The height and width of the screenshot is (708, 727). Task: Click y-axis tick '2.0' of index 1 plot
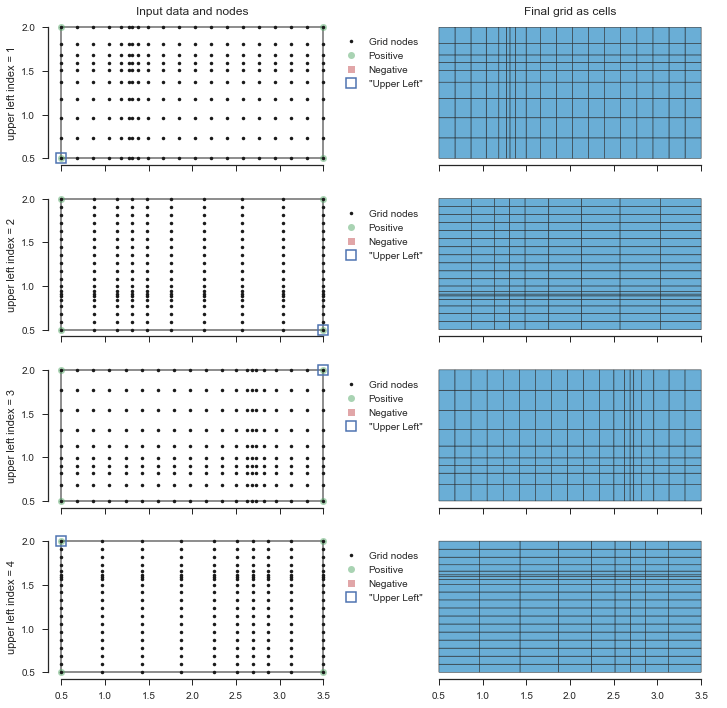pos(28,27)
